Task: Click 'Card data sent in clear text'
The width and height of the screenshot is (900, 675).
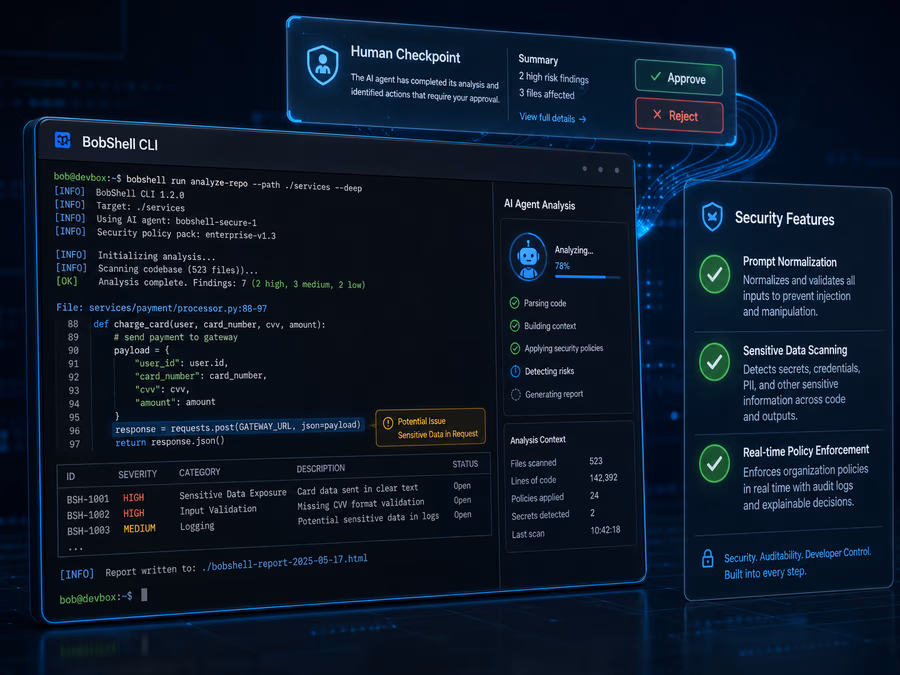Action: 358,489
